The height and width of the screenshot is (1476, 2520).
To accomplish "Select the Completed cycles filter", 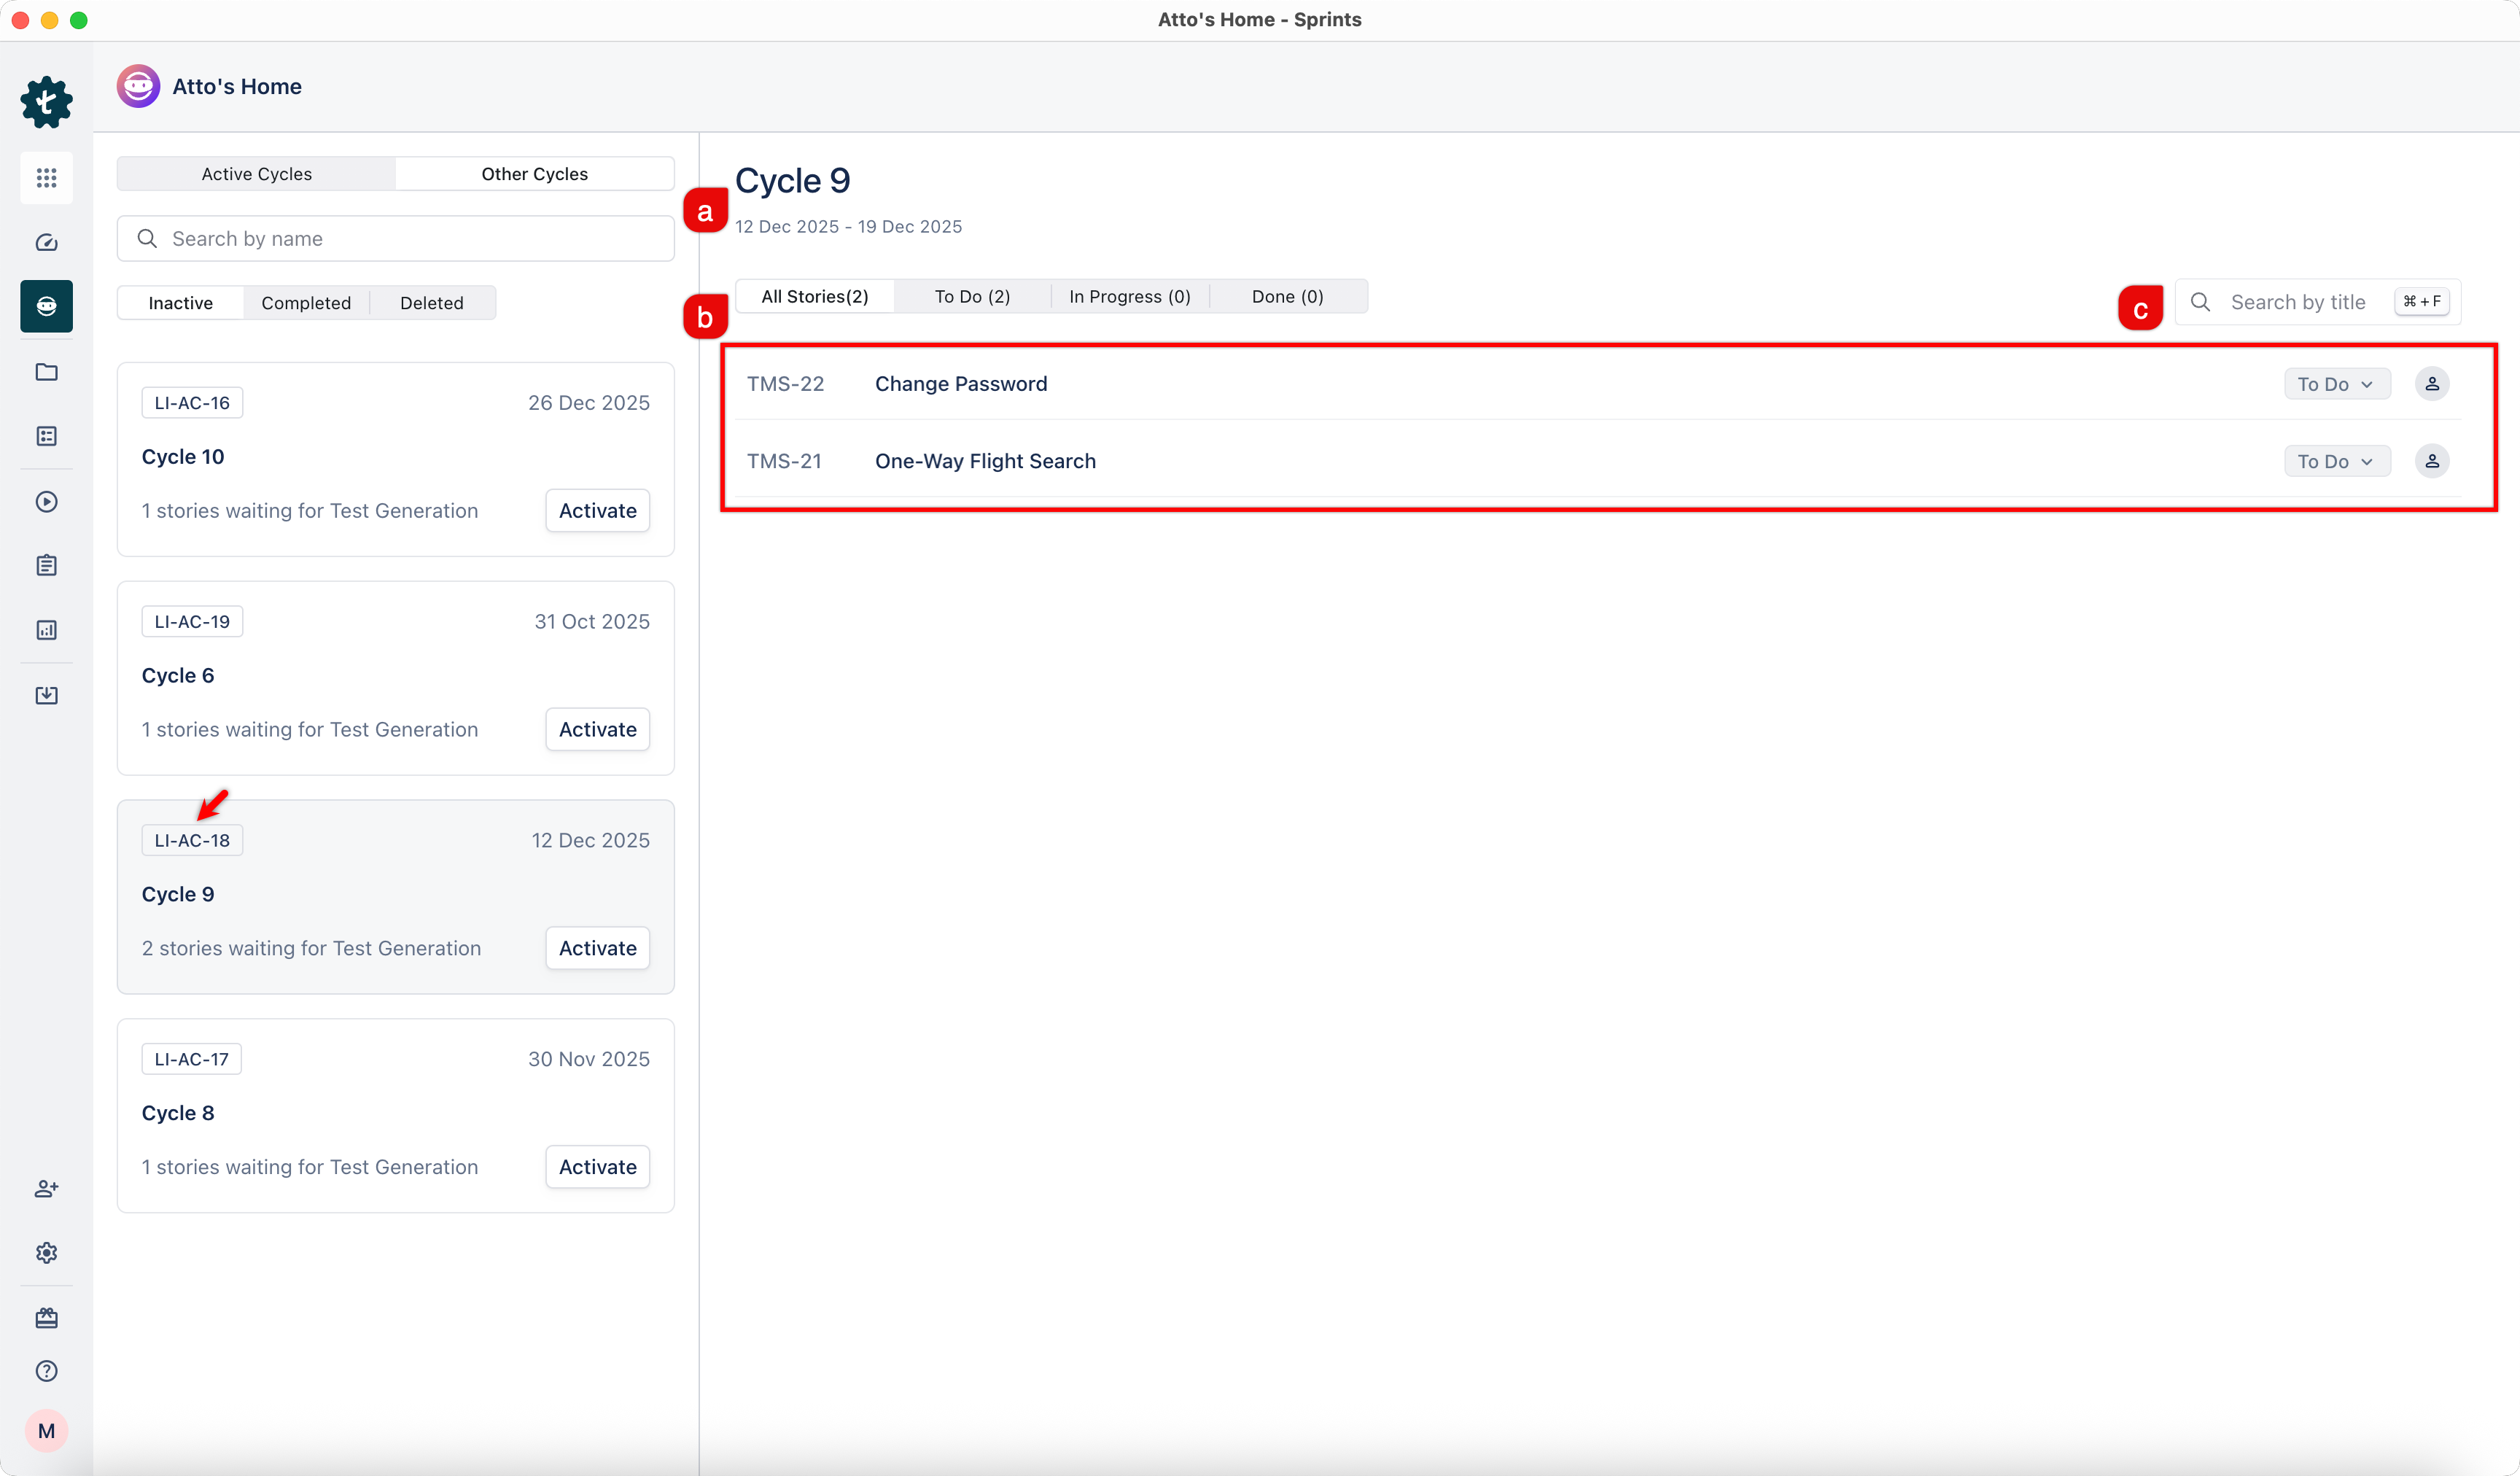I will [306, 303].
